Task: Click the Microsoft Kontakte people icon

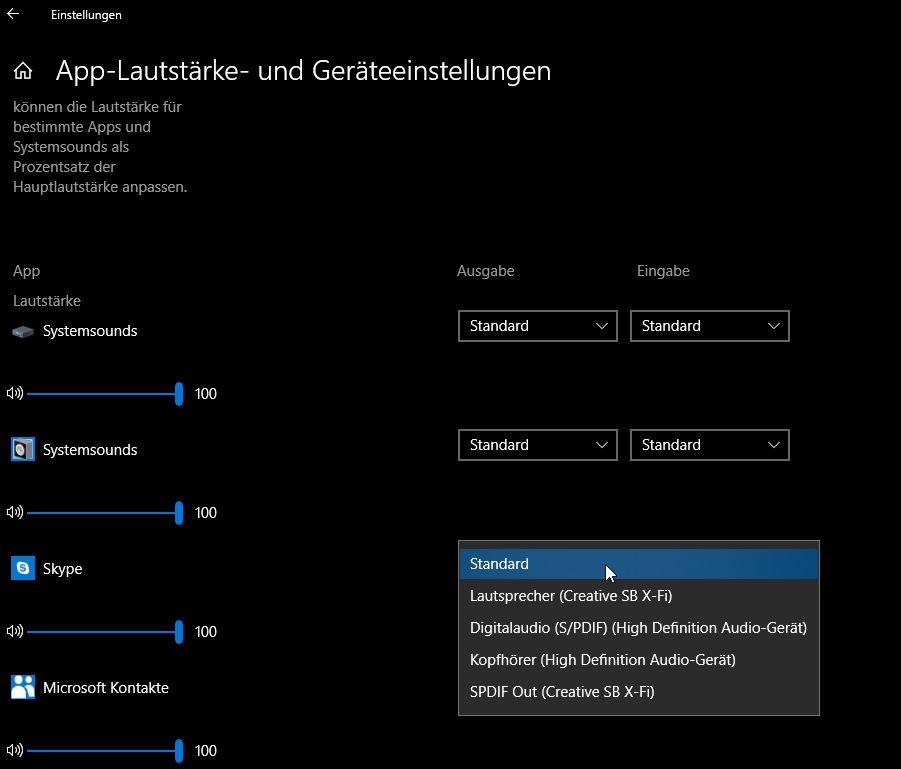Action: (x=23, y=687)
